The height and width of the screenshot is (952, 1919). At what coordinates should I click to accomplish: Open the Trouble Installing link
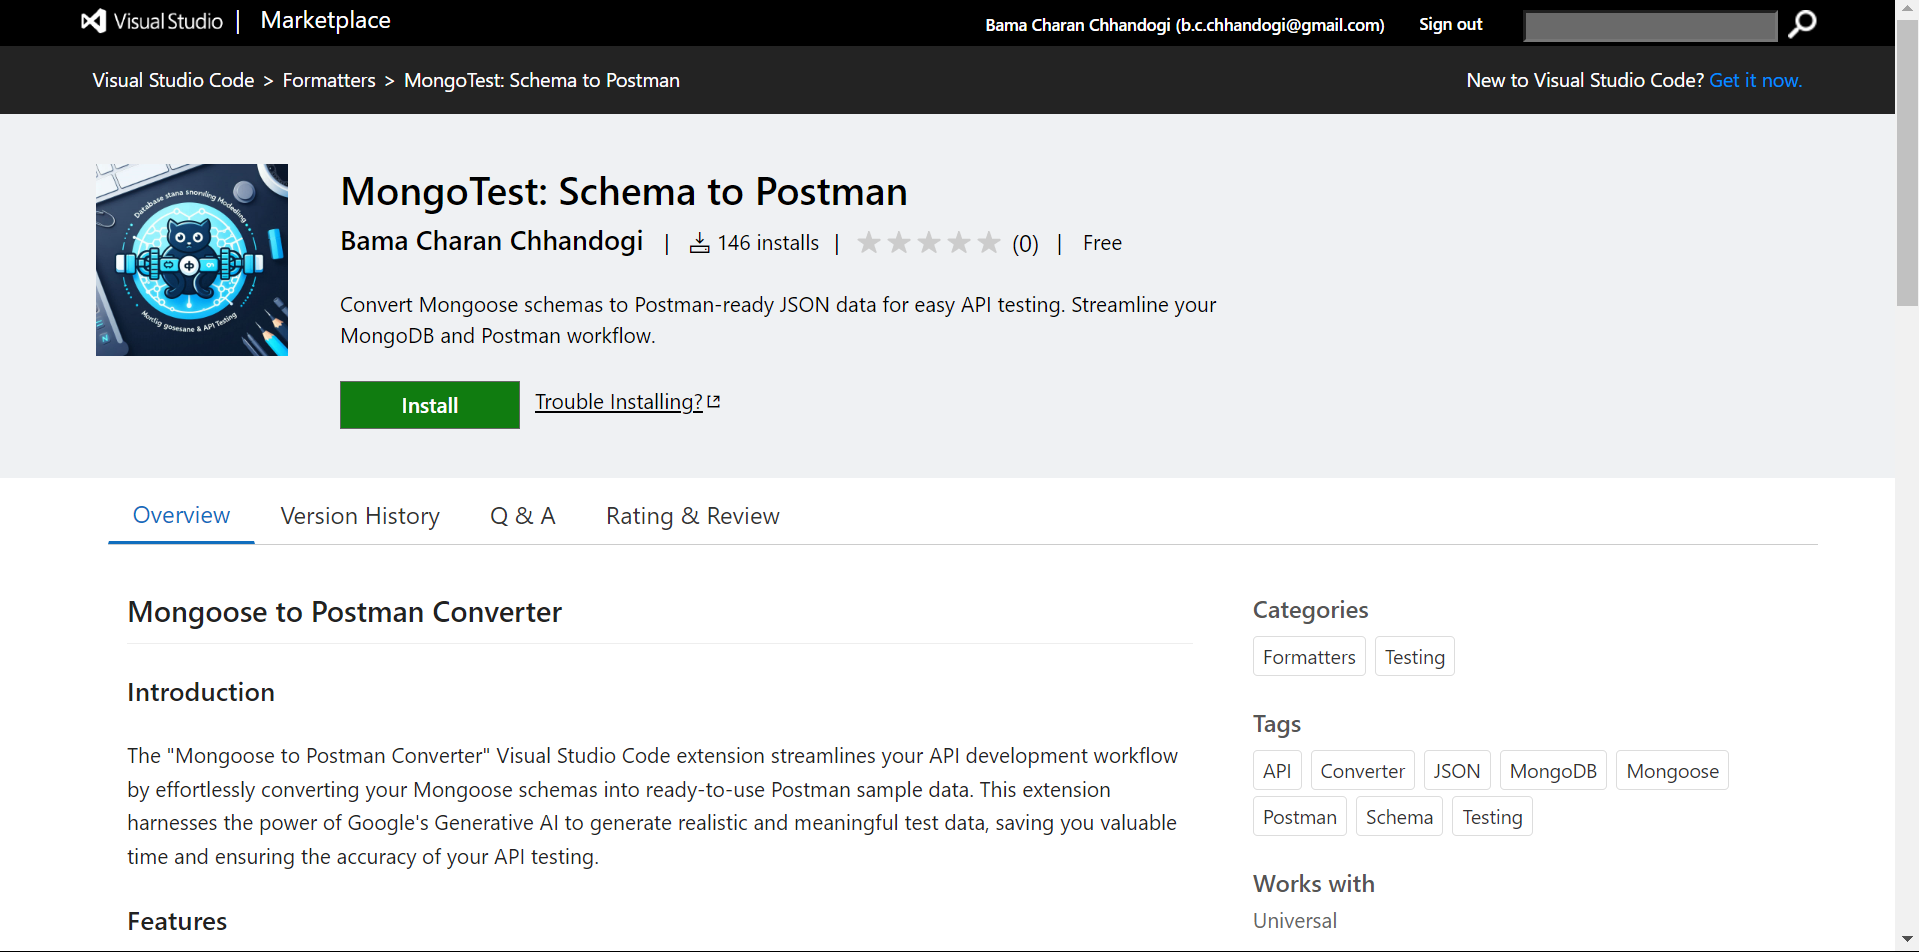[618, 402]
